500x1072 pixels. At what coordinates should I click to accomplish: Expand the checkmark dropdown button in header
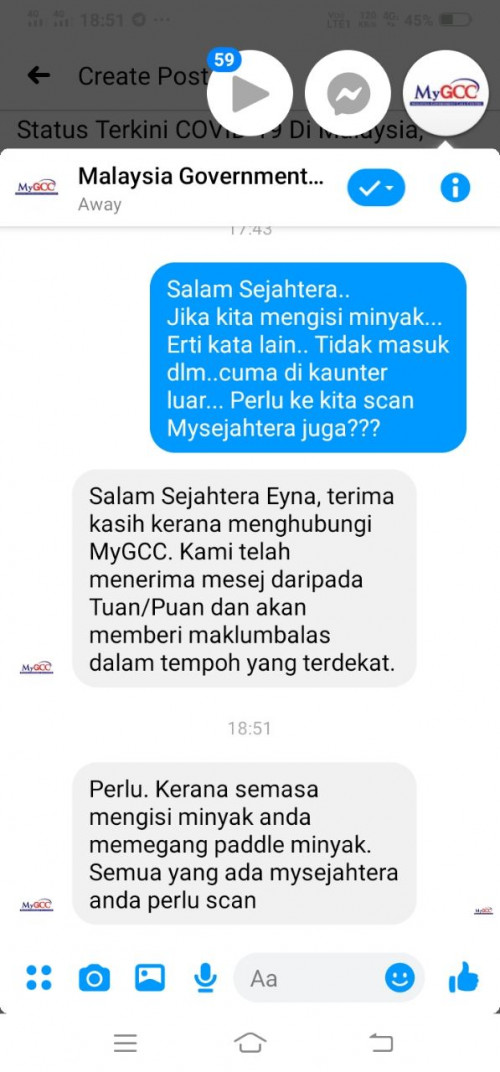click(376, 187)
